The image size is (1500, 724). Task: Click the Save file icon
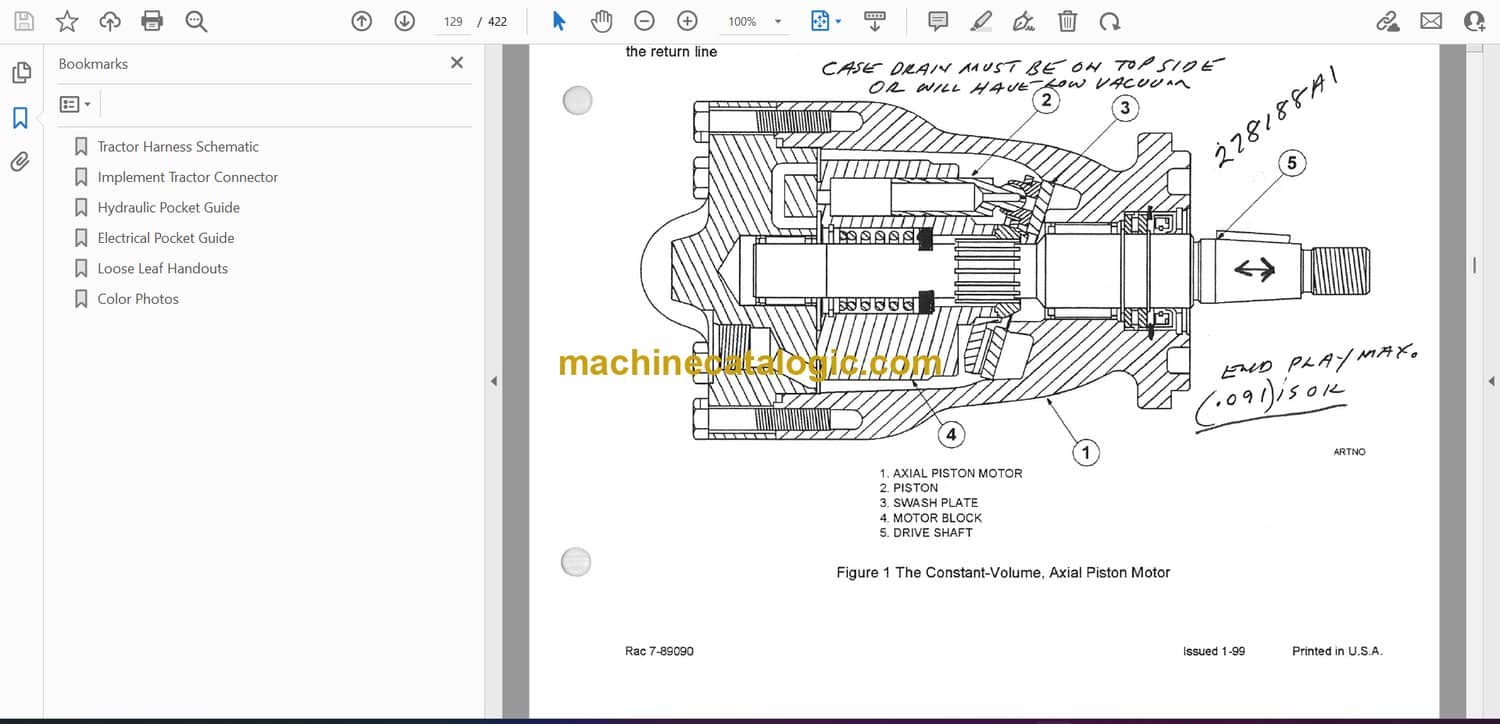(x=24, y=21)
